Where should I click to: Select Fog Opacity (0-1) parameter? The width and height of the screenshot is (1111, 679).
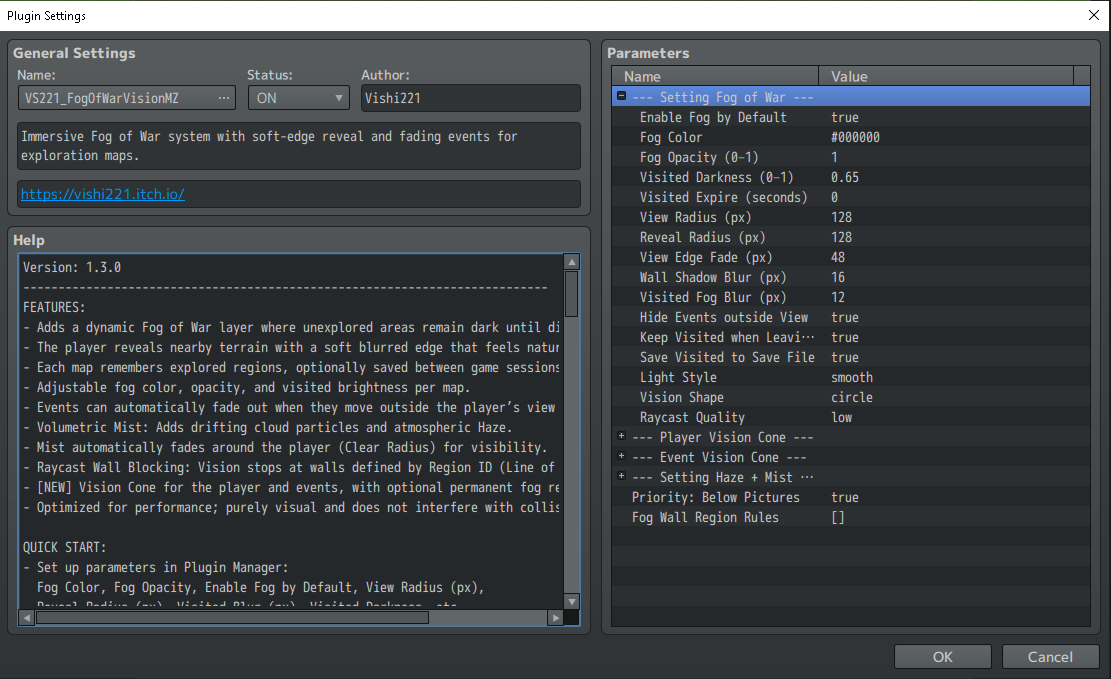(x=850, y=157)
